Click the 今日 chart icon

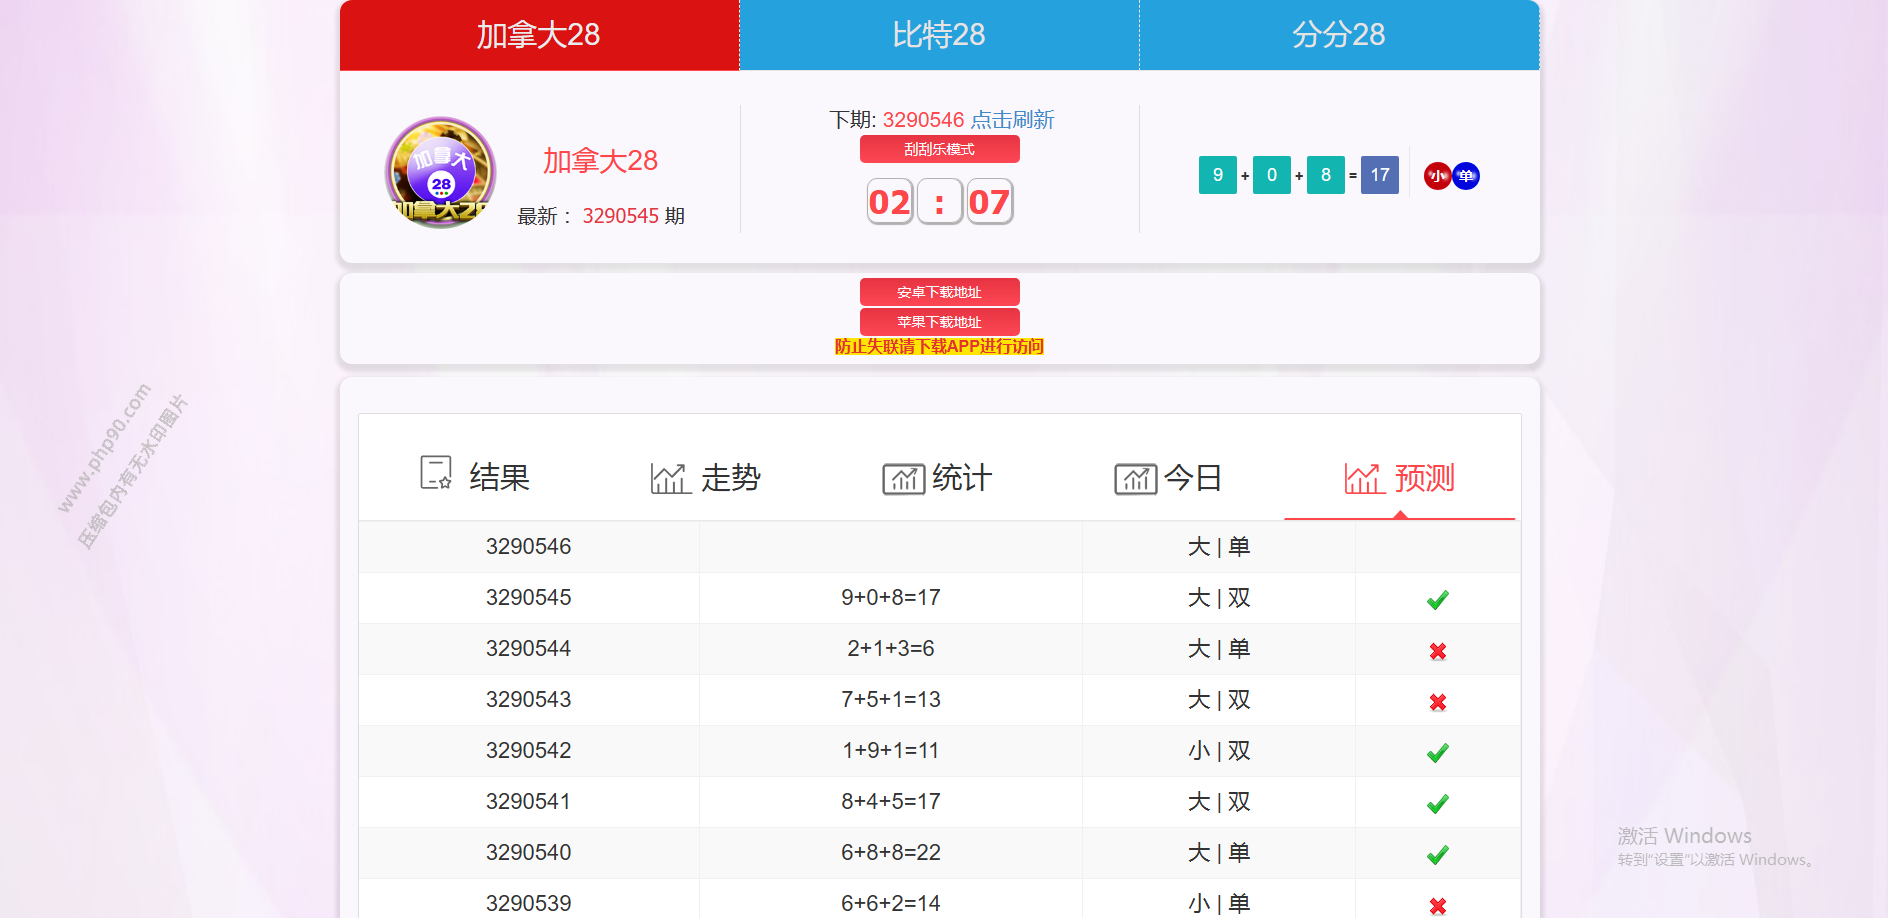[x=1135, y=479]
